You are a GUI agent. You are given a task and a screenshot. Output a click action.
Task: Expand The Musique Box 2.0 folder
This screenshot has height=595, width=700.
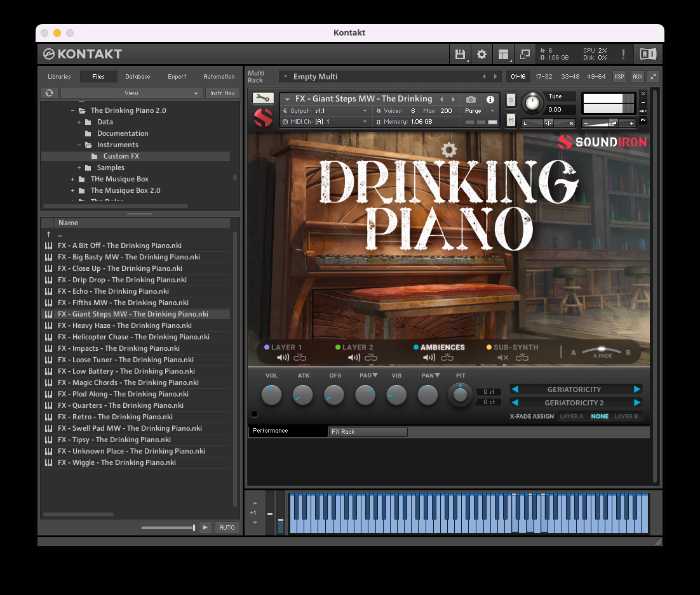point(73,191)
